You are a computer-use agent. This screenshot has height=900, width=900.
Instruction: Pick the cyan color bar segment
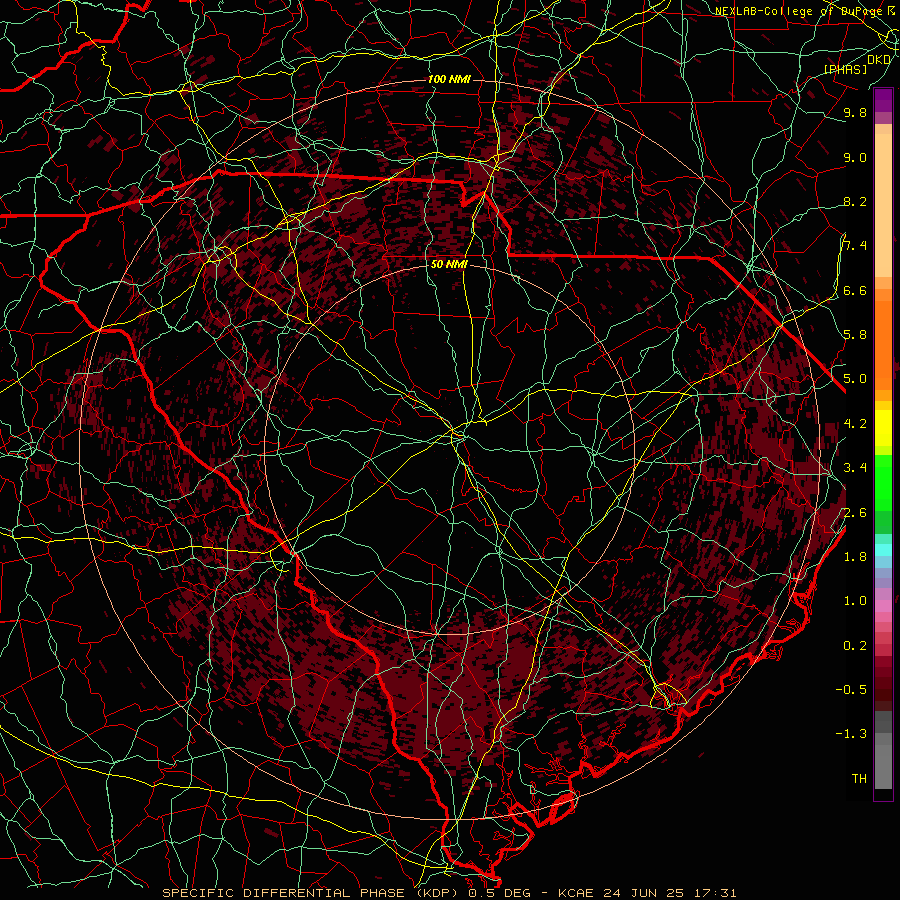[883, 550]
